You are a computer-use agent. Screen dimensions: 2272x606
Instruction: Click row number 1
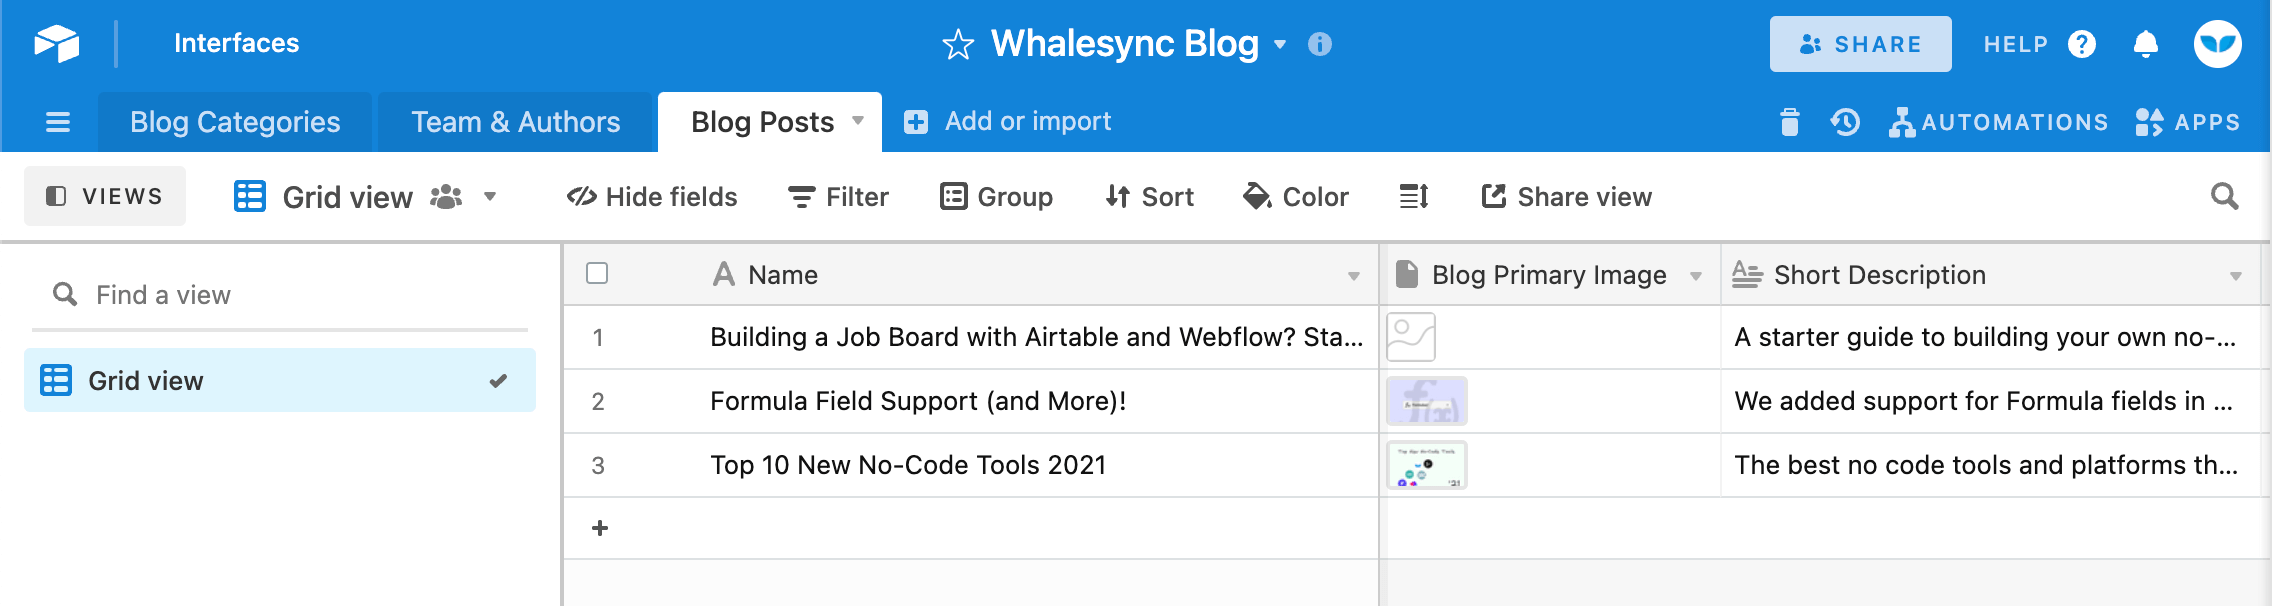598,338
